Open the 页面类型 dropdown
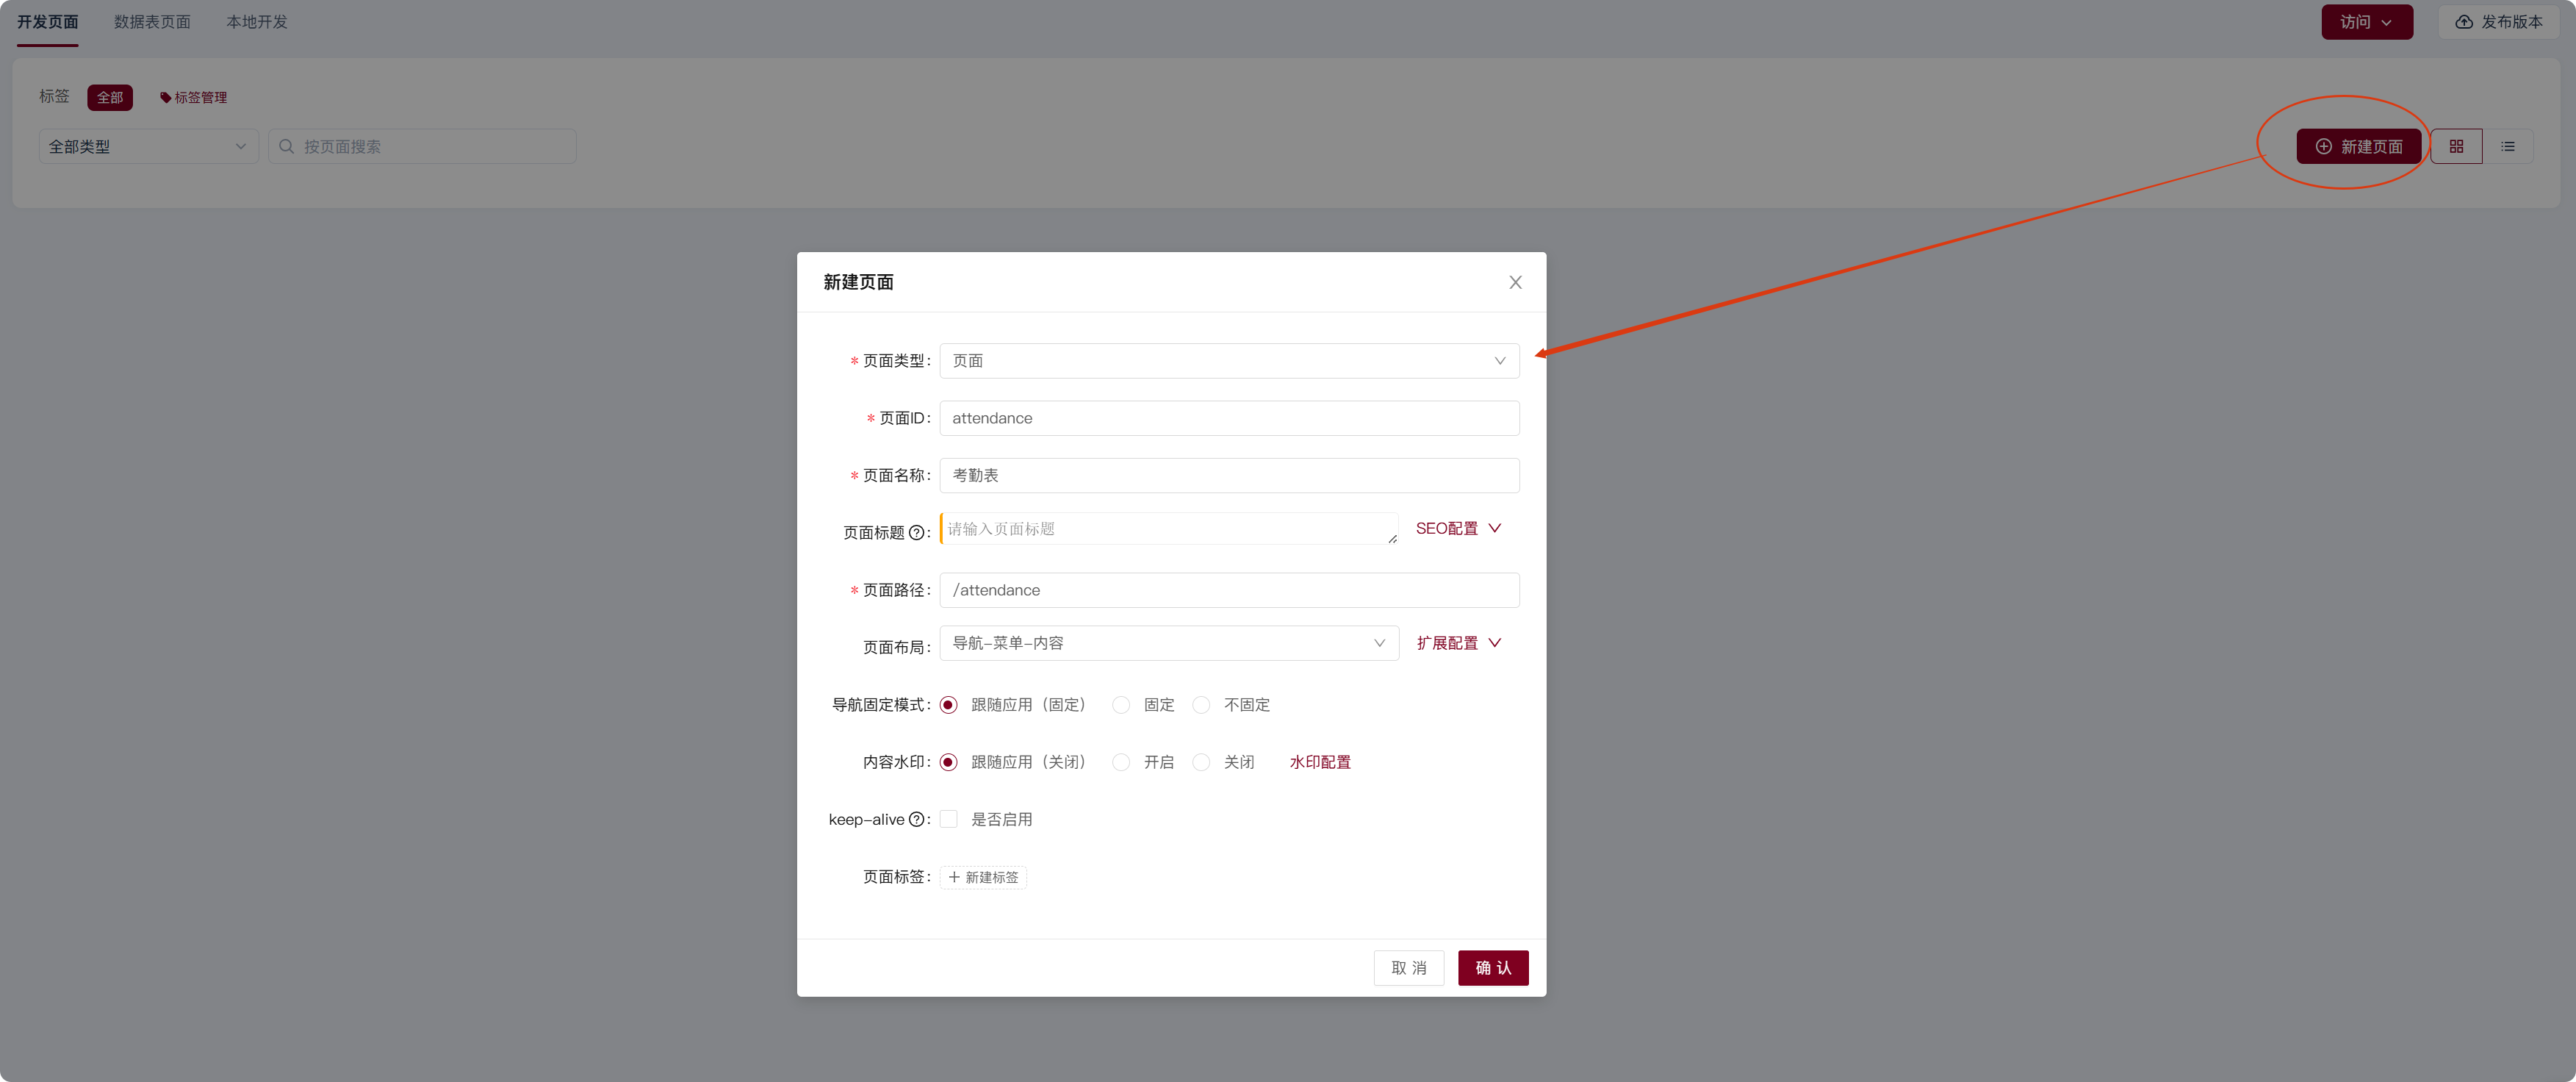This screenshot has height=1082, width=2576. click(1229, 361)
